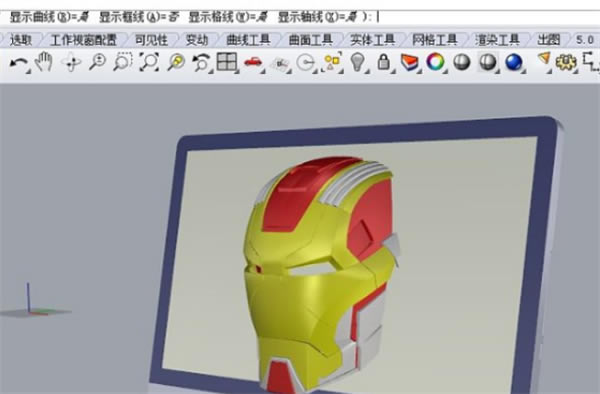Image resolution: width=600 pixels, height=394 pixels.
Task: Open the gear Options icon
Action: coord(566,62)
